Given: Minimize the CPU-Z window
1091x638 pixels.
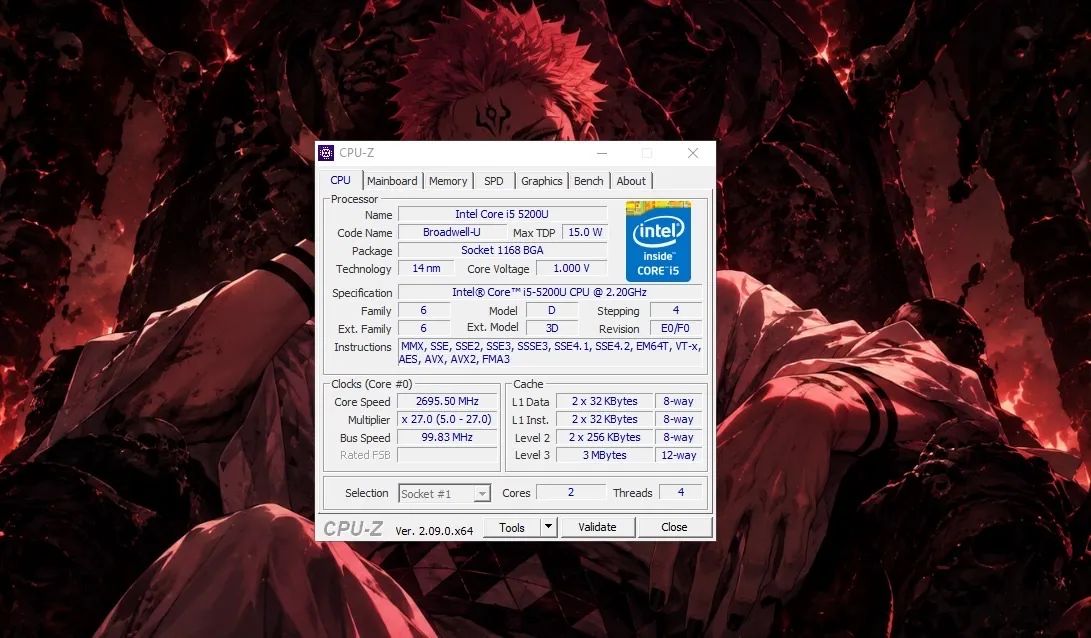Looking at the screenshot, I should point(602,153).
